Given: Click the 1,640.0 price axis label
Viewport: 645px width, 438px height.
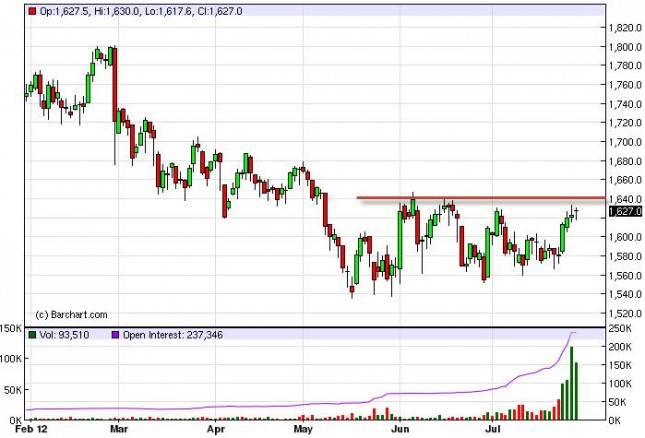Looking at the screenshot, I should coord(625,199).
